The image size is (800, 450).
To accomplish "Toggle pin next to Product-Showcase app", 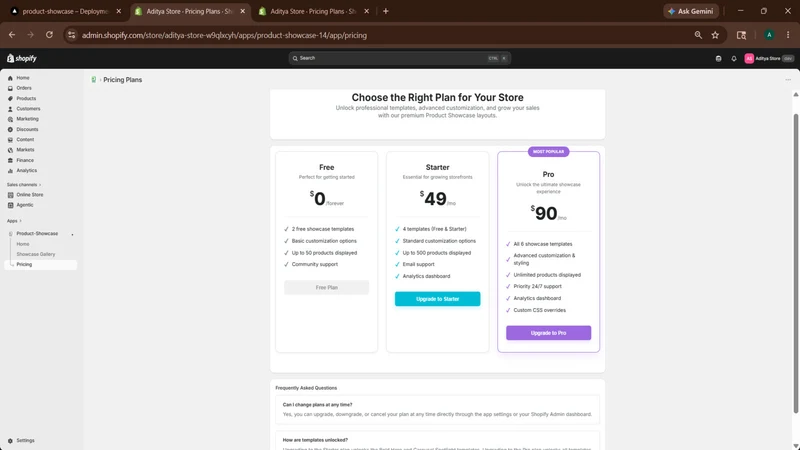I will coord(72,234).
